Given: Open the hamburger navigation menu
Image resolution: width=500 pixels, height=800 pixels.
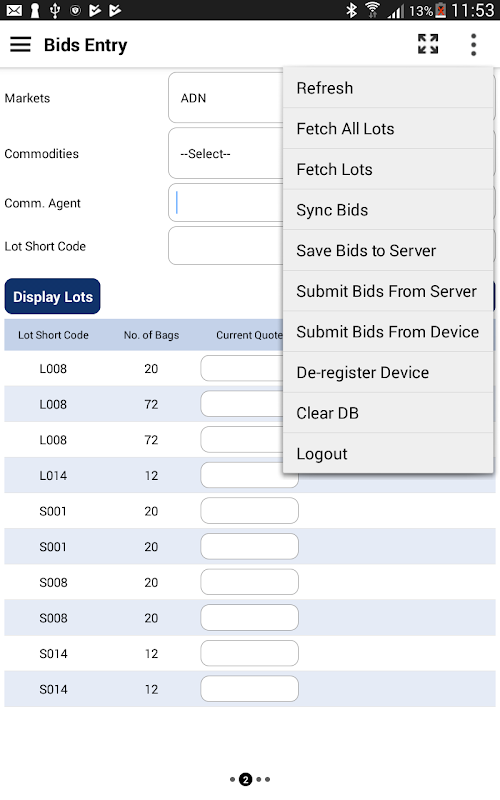Looking at the screenshot, I should (20, 45).
